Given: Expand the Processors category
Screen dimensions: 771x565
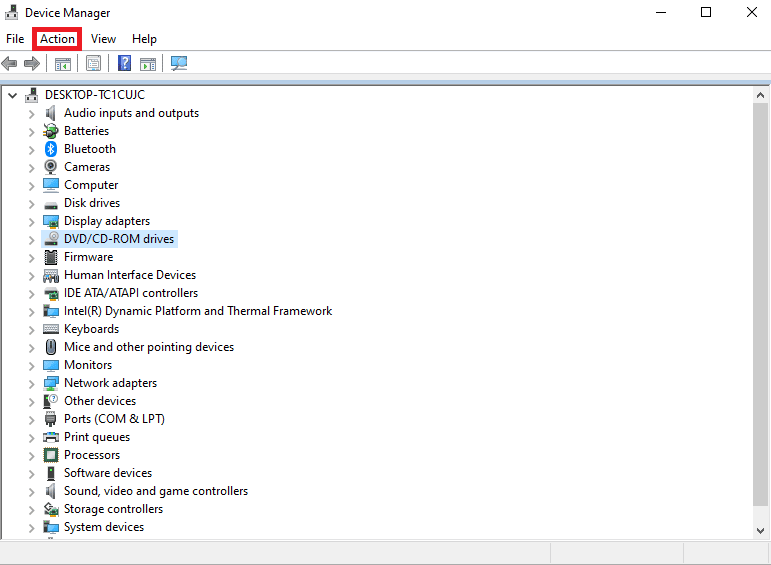Looking at the screenshot, I should pos(31,456).
